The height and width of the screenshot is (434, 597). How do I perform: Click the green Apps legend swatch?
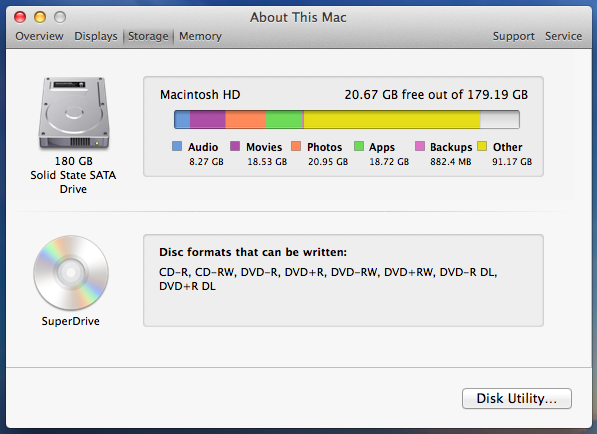tap(359, 146)
